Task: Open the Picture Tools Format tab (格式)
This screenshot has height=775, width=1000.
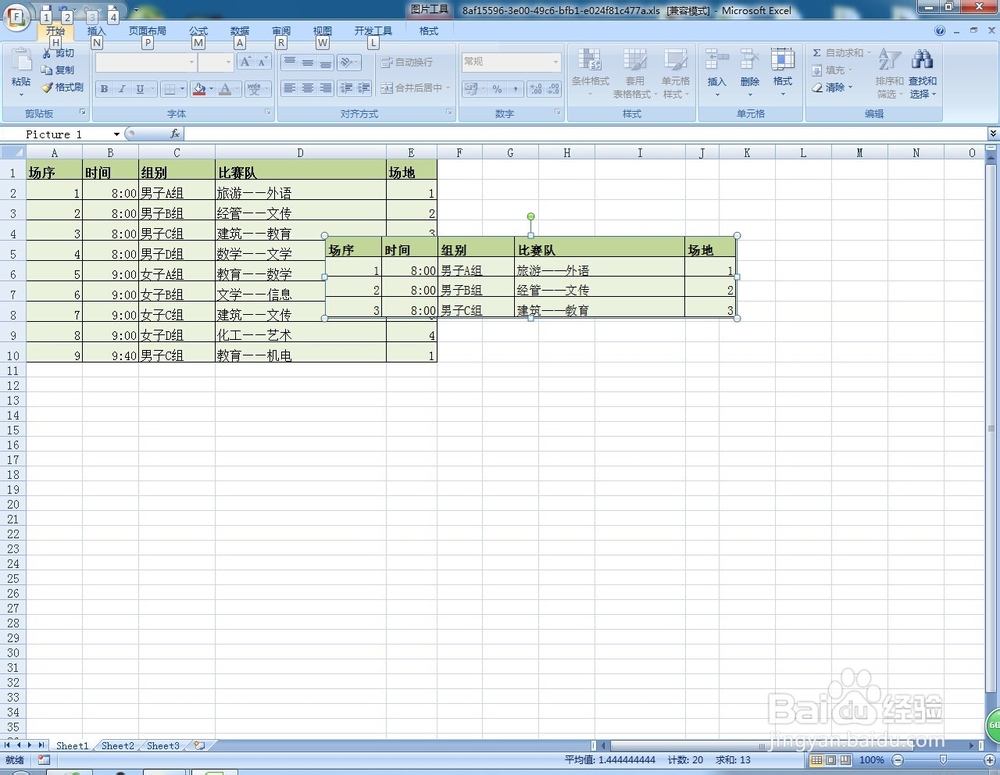Action: [x=429, y=31]
